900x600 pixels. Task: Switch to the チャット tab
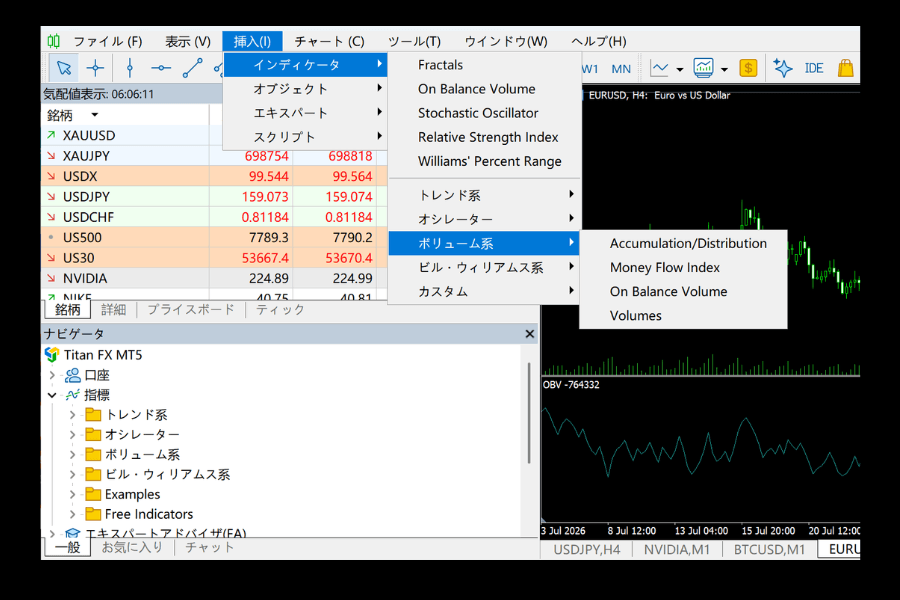[x=210, y=548]
